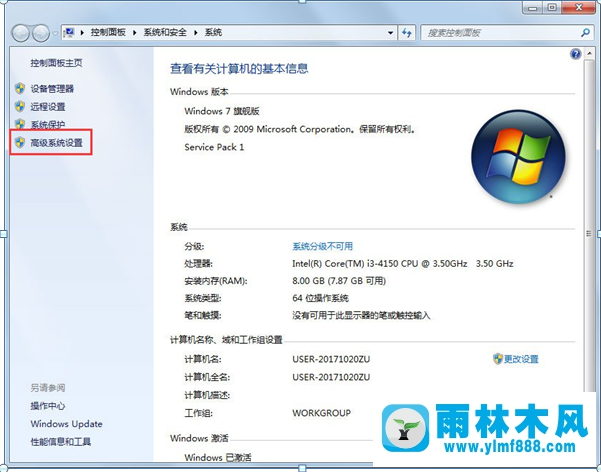Image resolution: width=601 pixels, height=472 pixels.
Task: Open the address bar history dropdown
Action: tap(390, 33)
